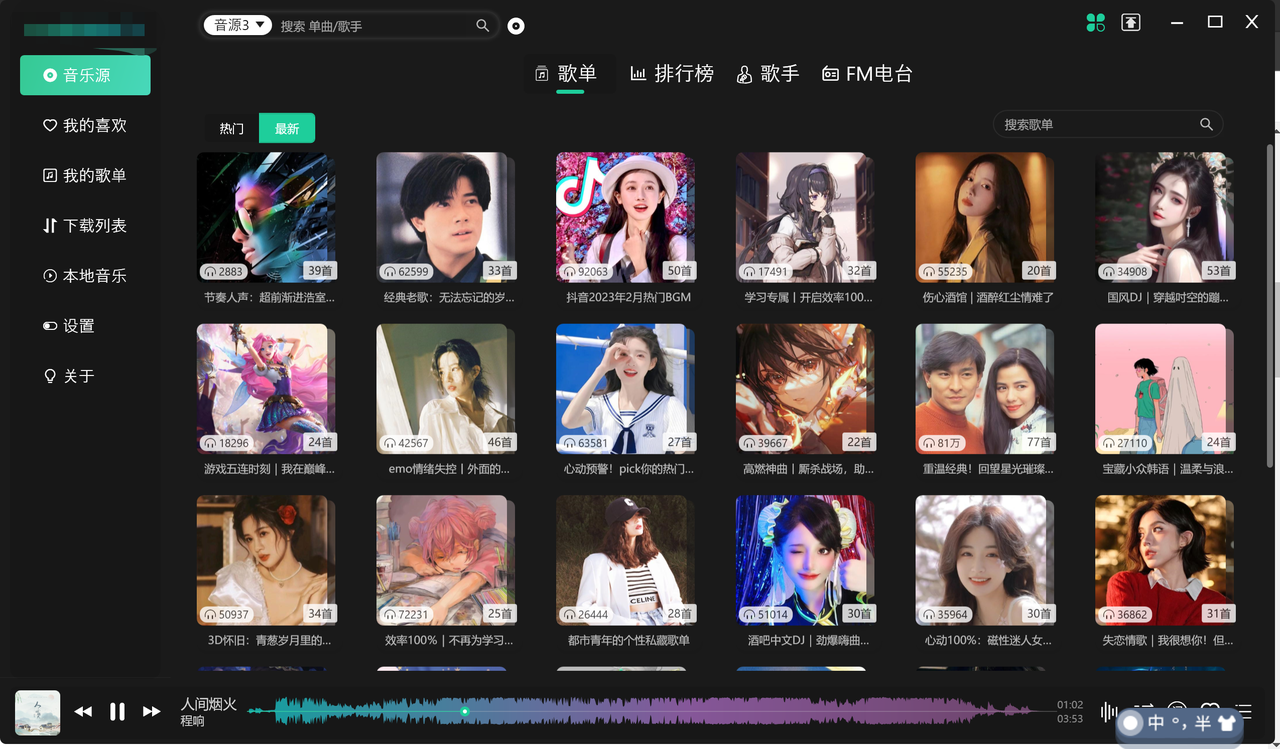Click playlist title 失恋情歌｜我很想你
This screenshot has height=749, width=1280.
(x=1168, y=640)
